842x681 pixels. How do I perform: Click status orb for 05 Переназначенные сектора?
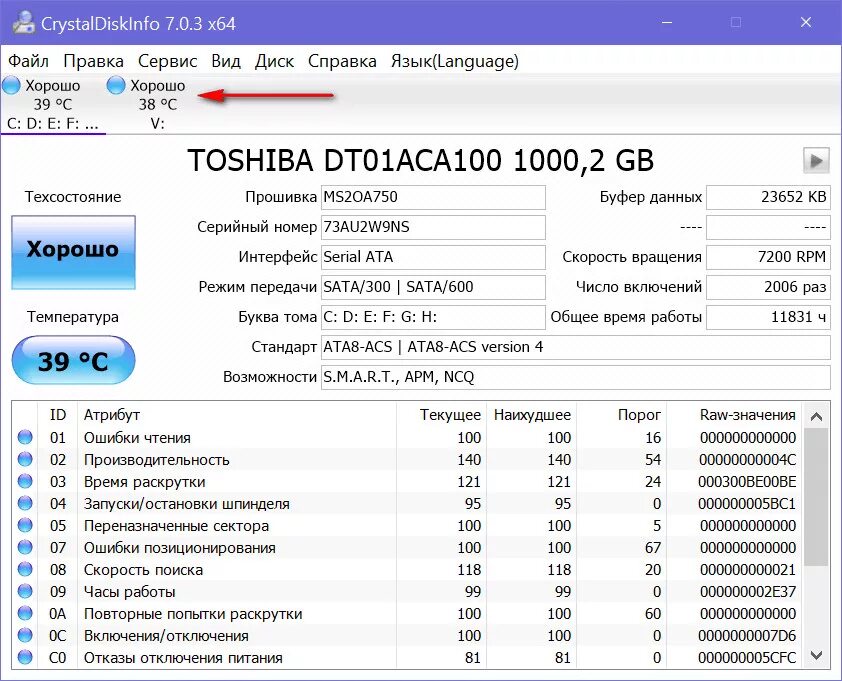(x=25, y=525)
